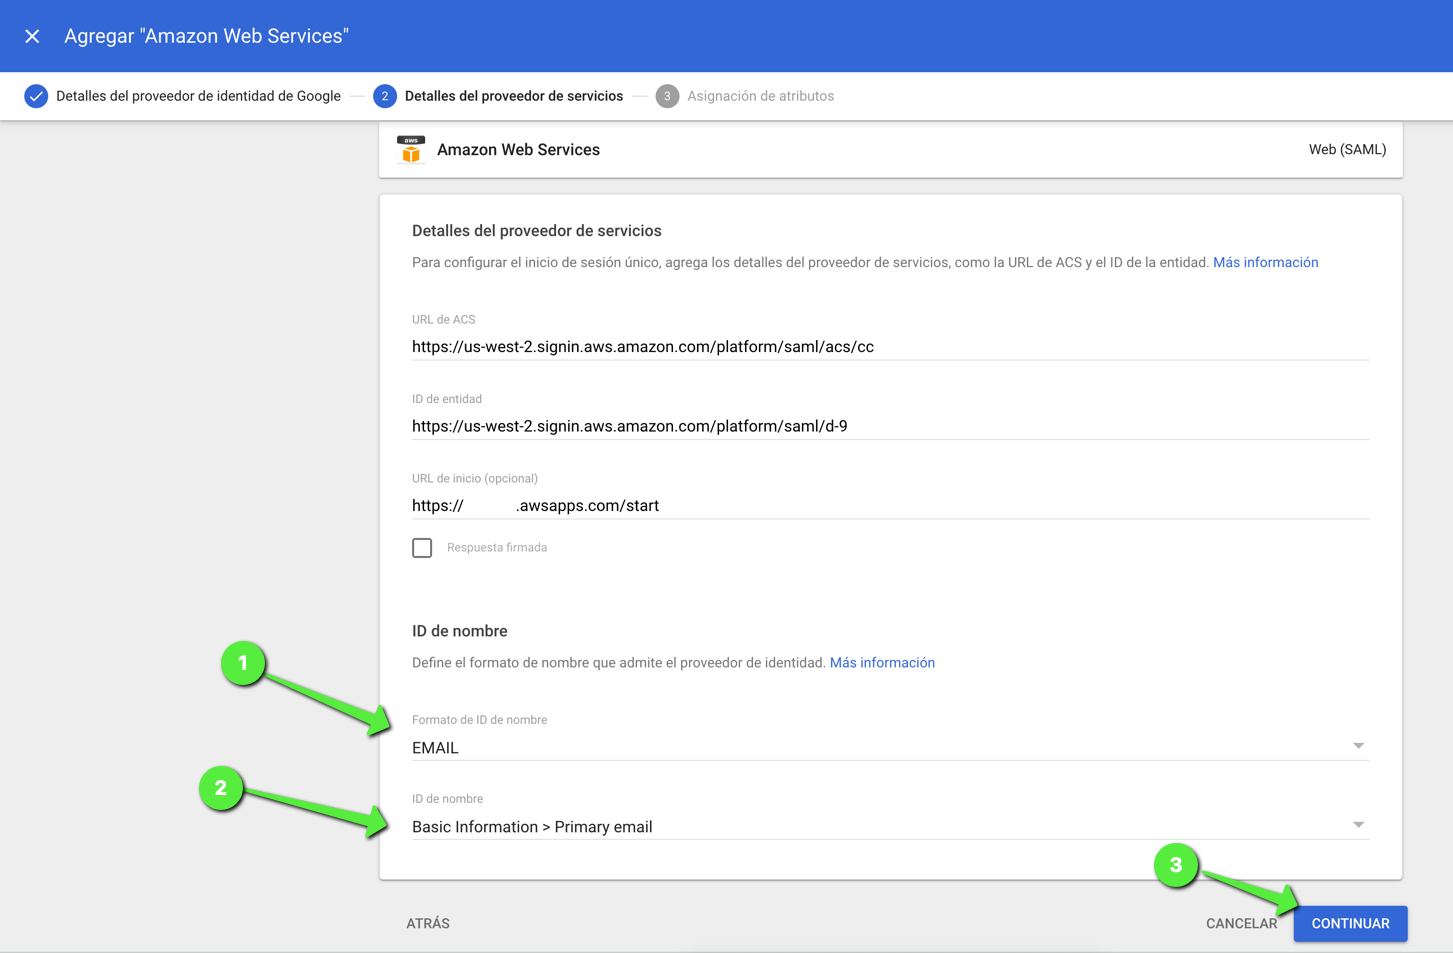Click the CONTINUAR button
1453x953 pixels.
point(1350,923)
